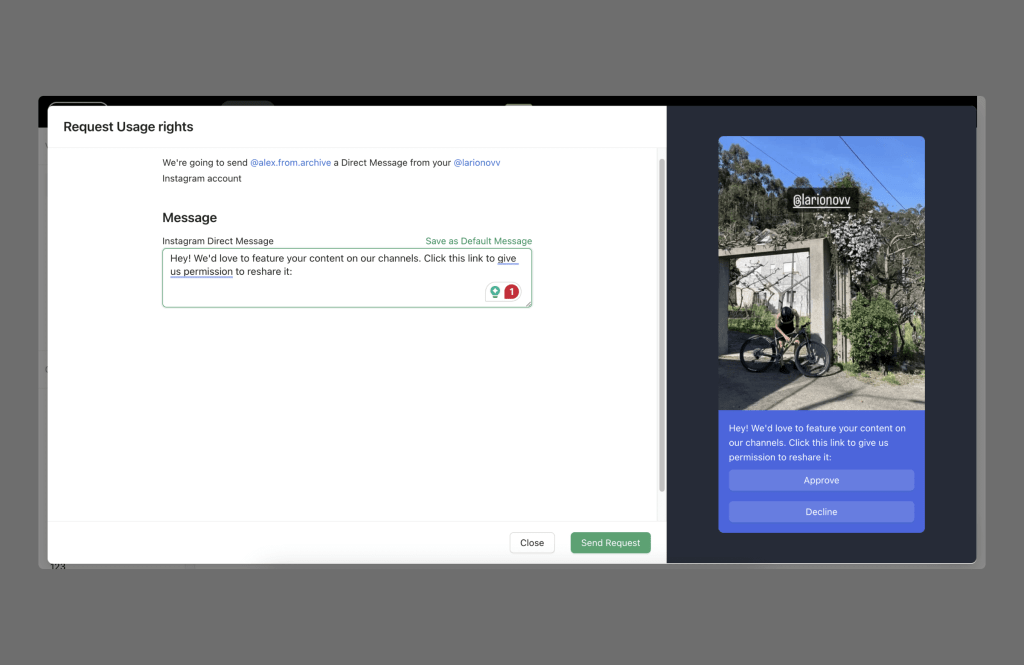
Task: Click the "Instagram Direct Message" field label
Action: 217,241
